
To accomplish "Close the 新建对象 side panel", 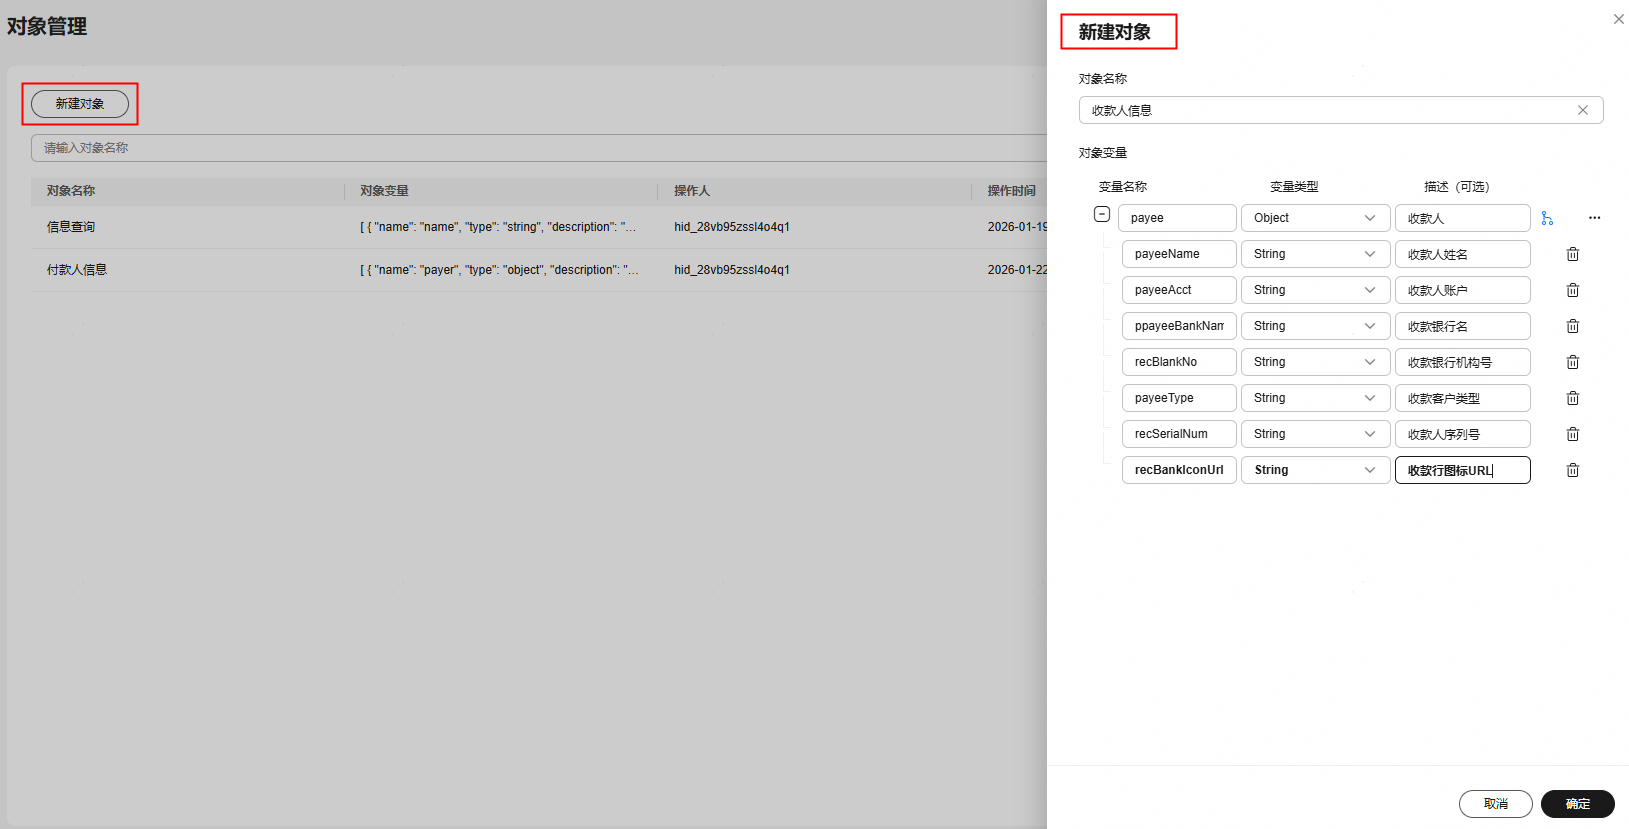I will click(x=1618, y=19).
